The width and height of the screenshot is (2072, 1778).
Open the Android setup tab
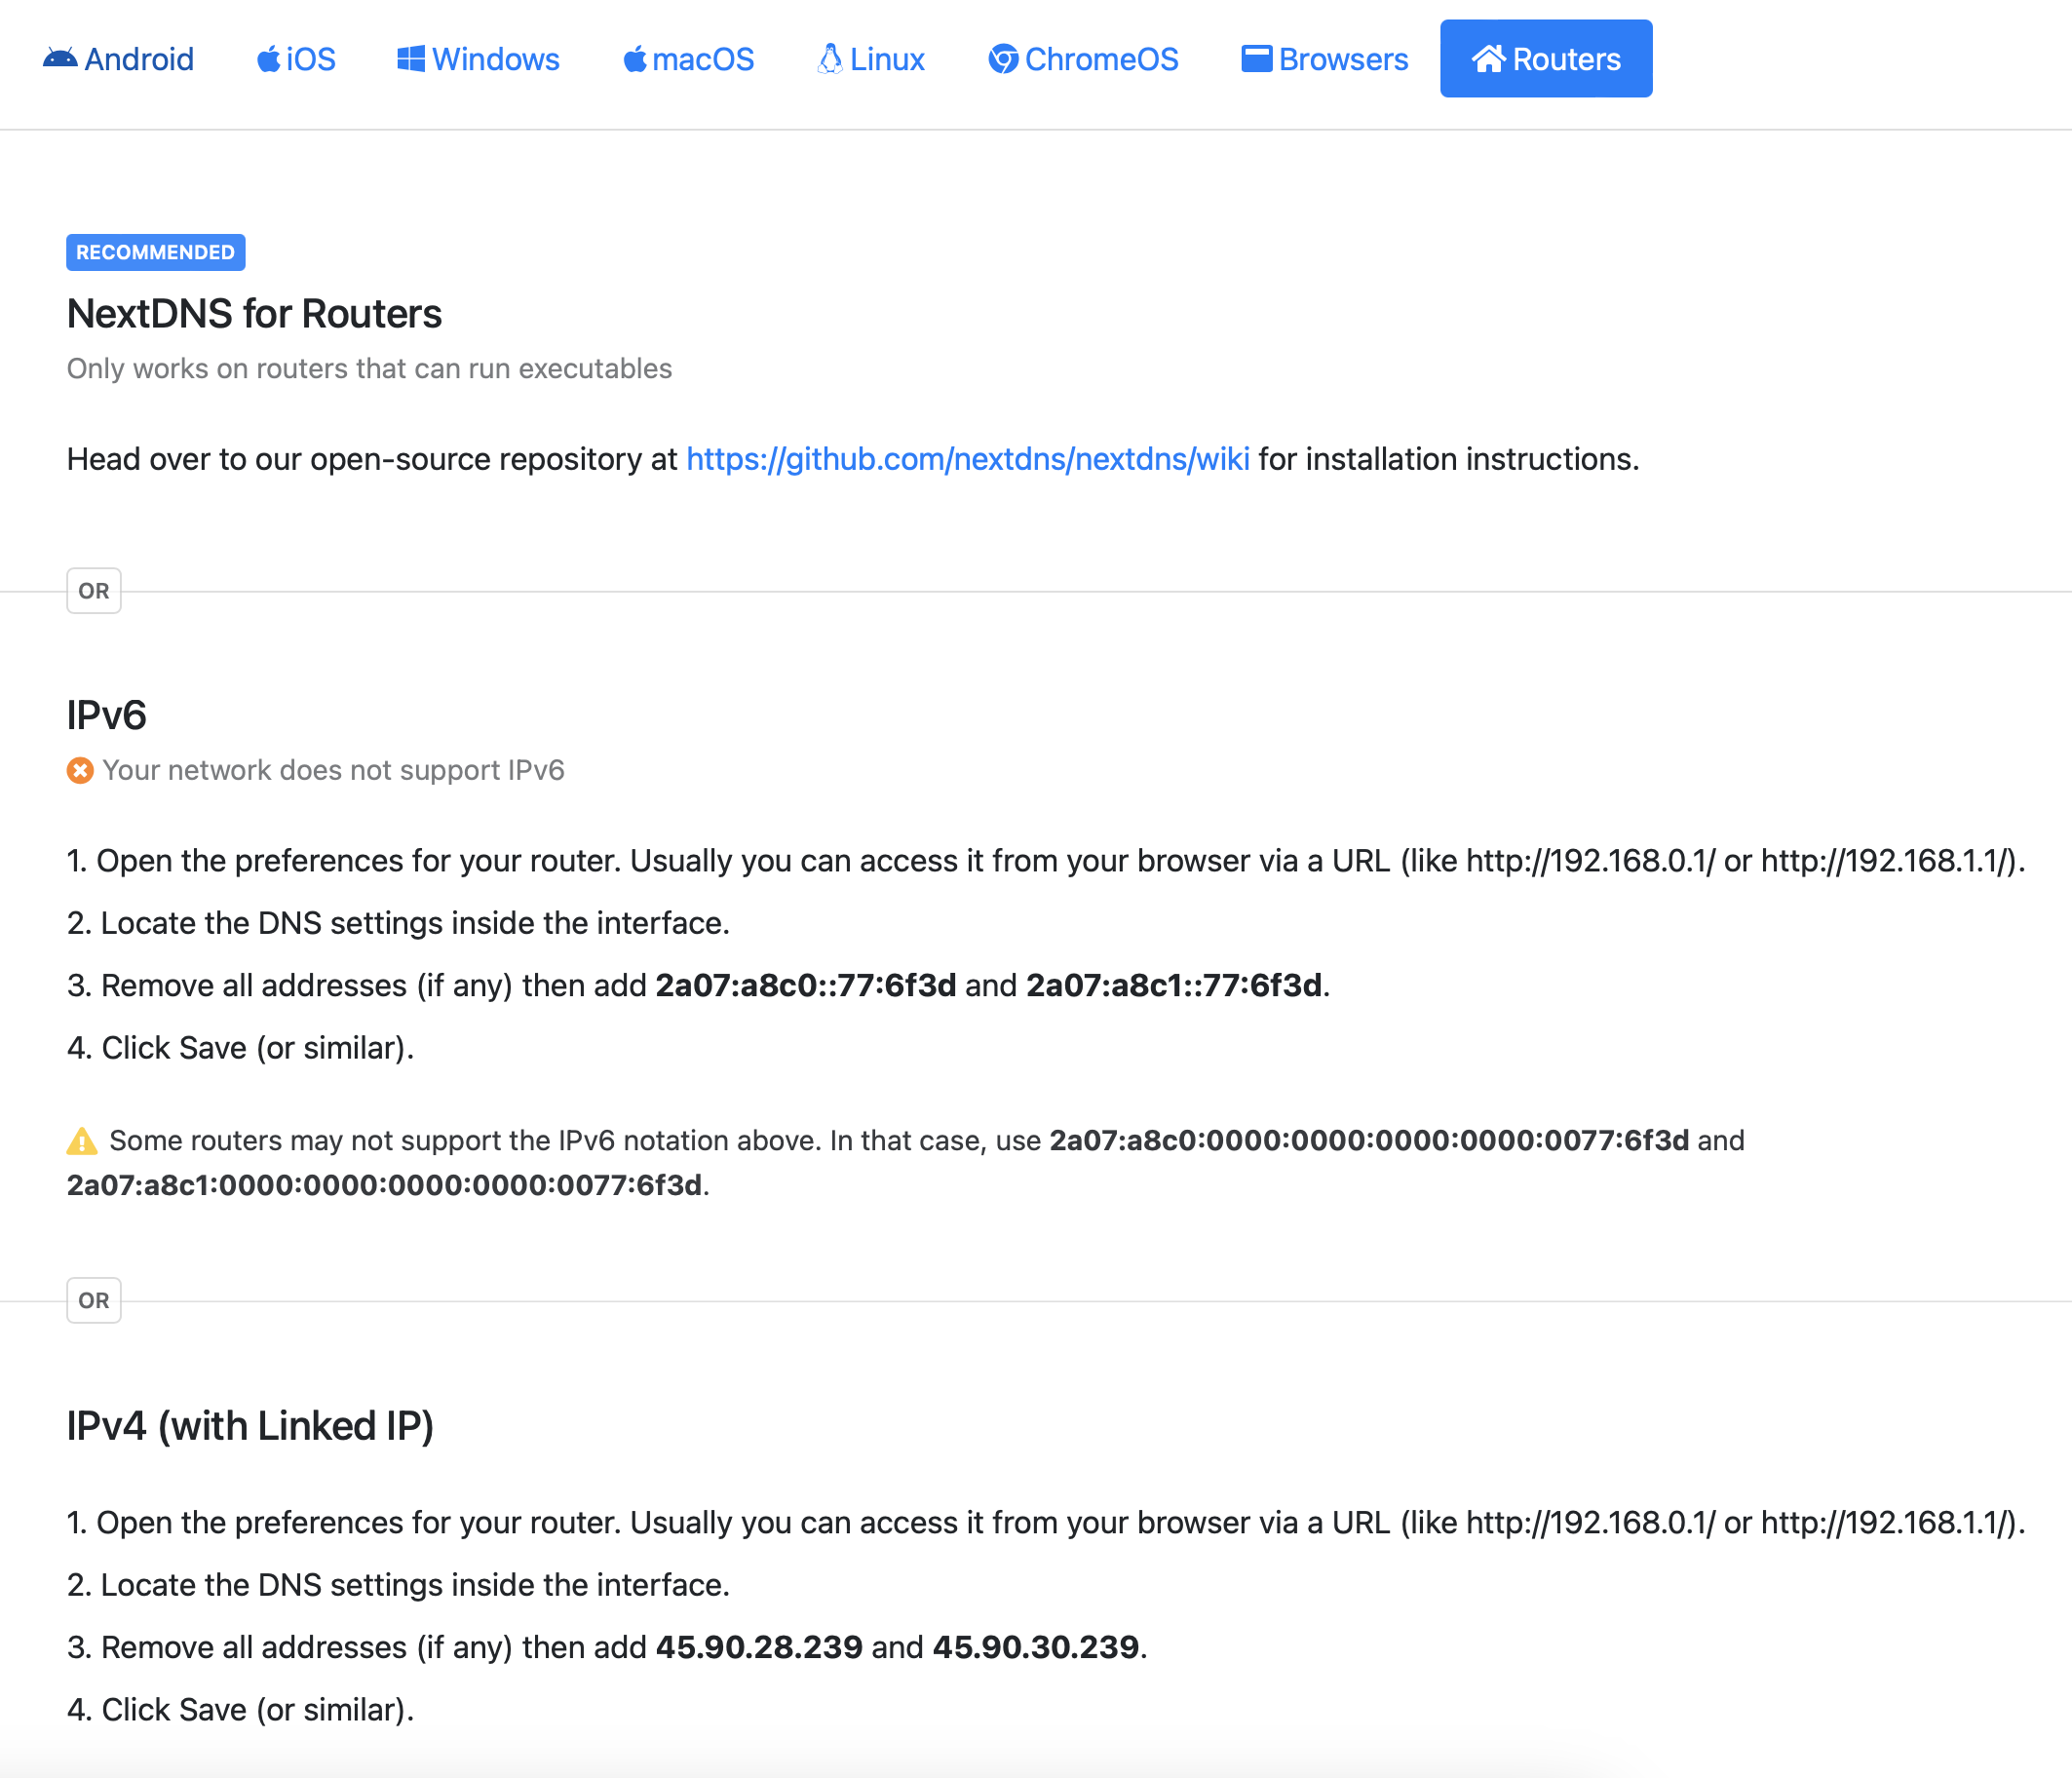[118, 59]
